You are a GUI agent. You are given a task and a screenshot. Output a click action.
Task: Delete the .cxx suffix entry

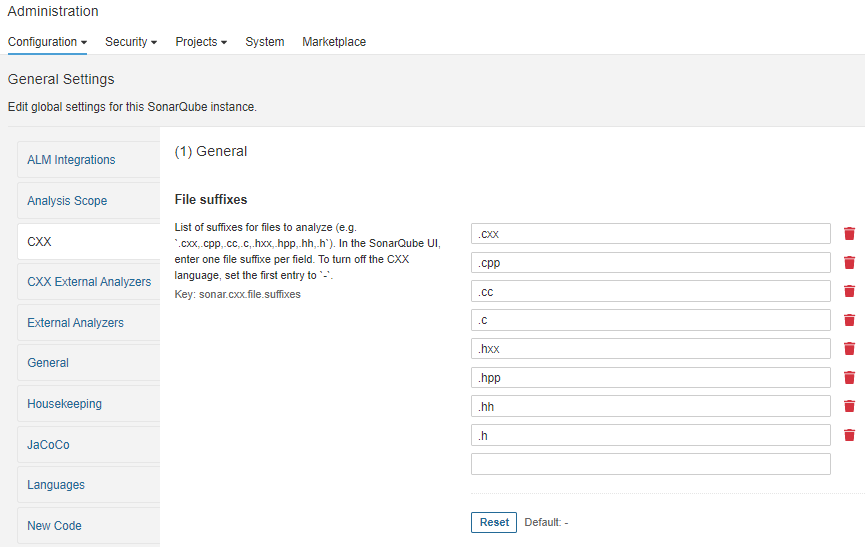click(849, 234)
